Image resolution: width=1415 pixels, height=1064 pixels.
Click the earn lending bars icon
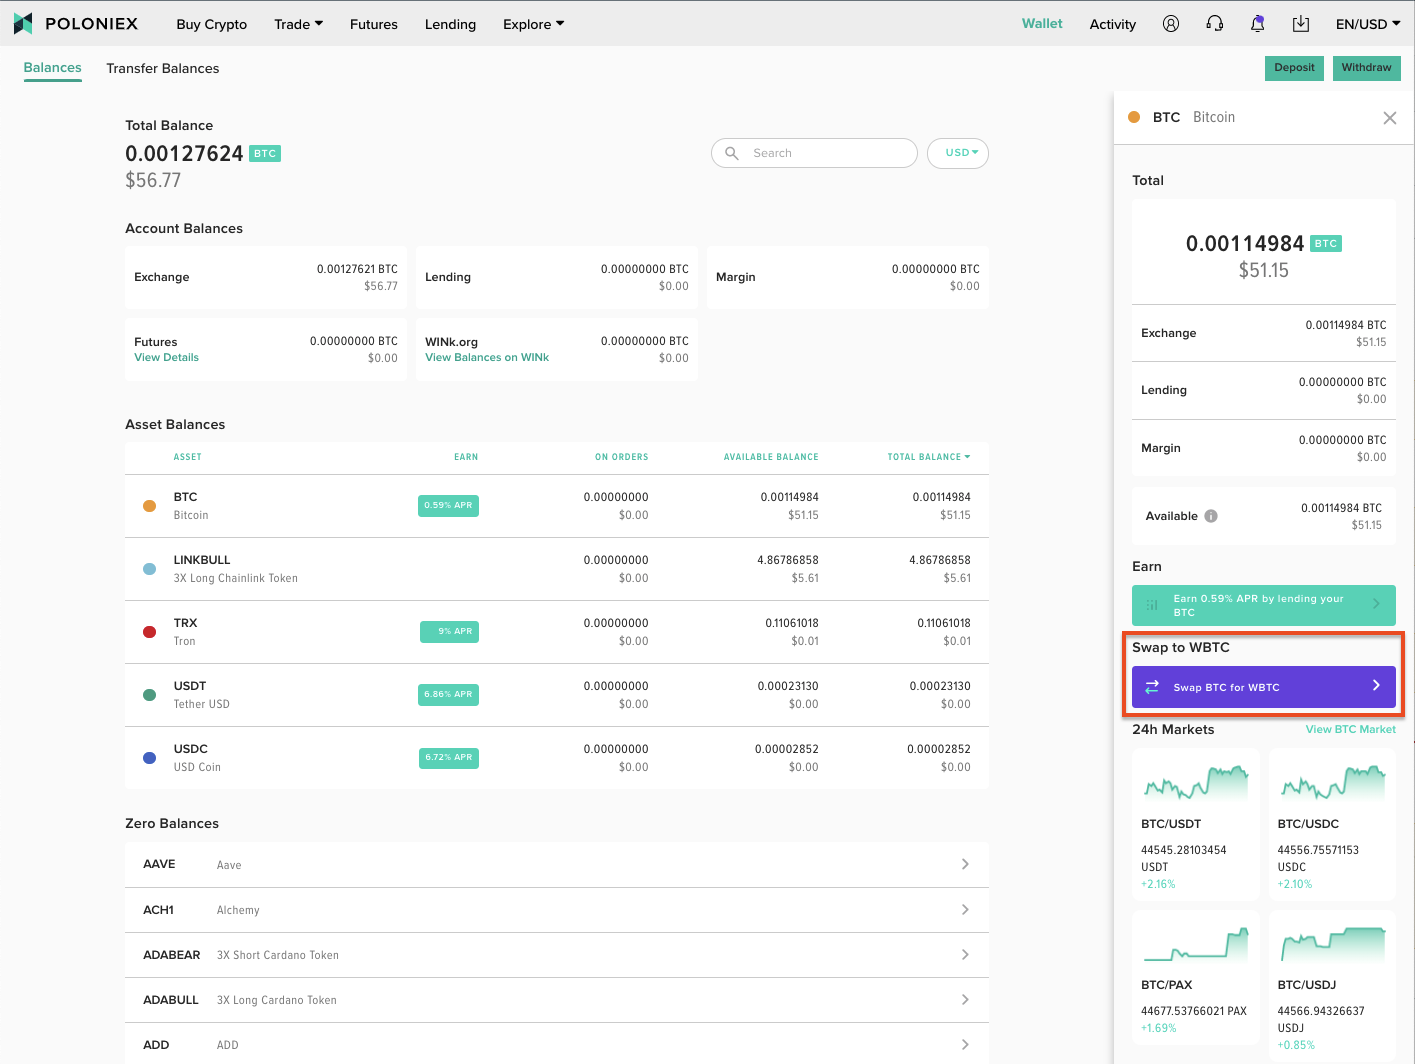[x=1152, y=605]
